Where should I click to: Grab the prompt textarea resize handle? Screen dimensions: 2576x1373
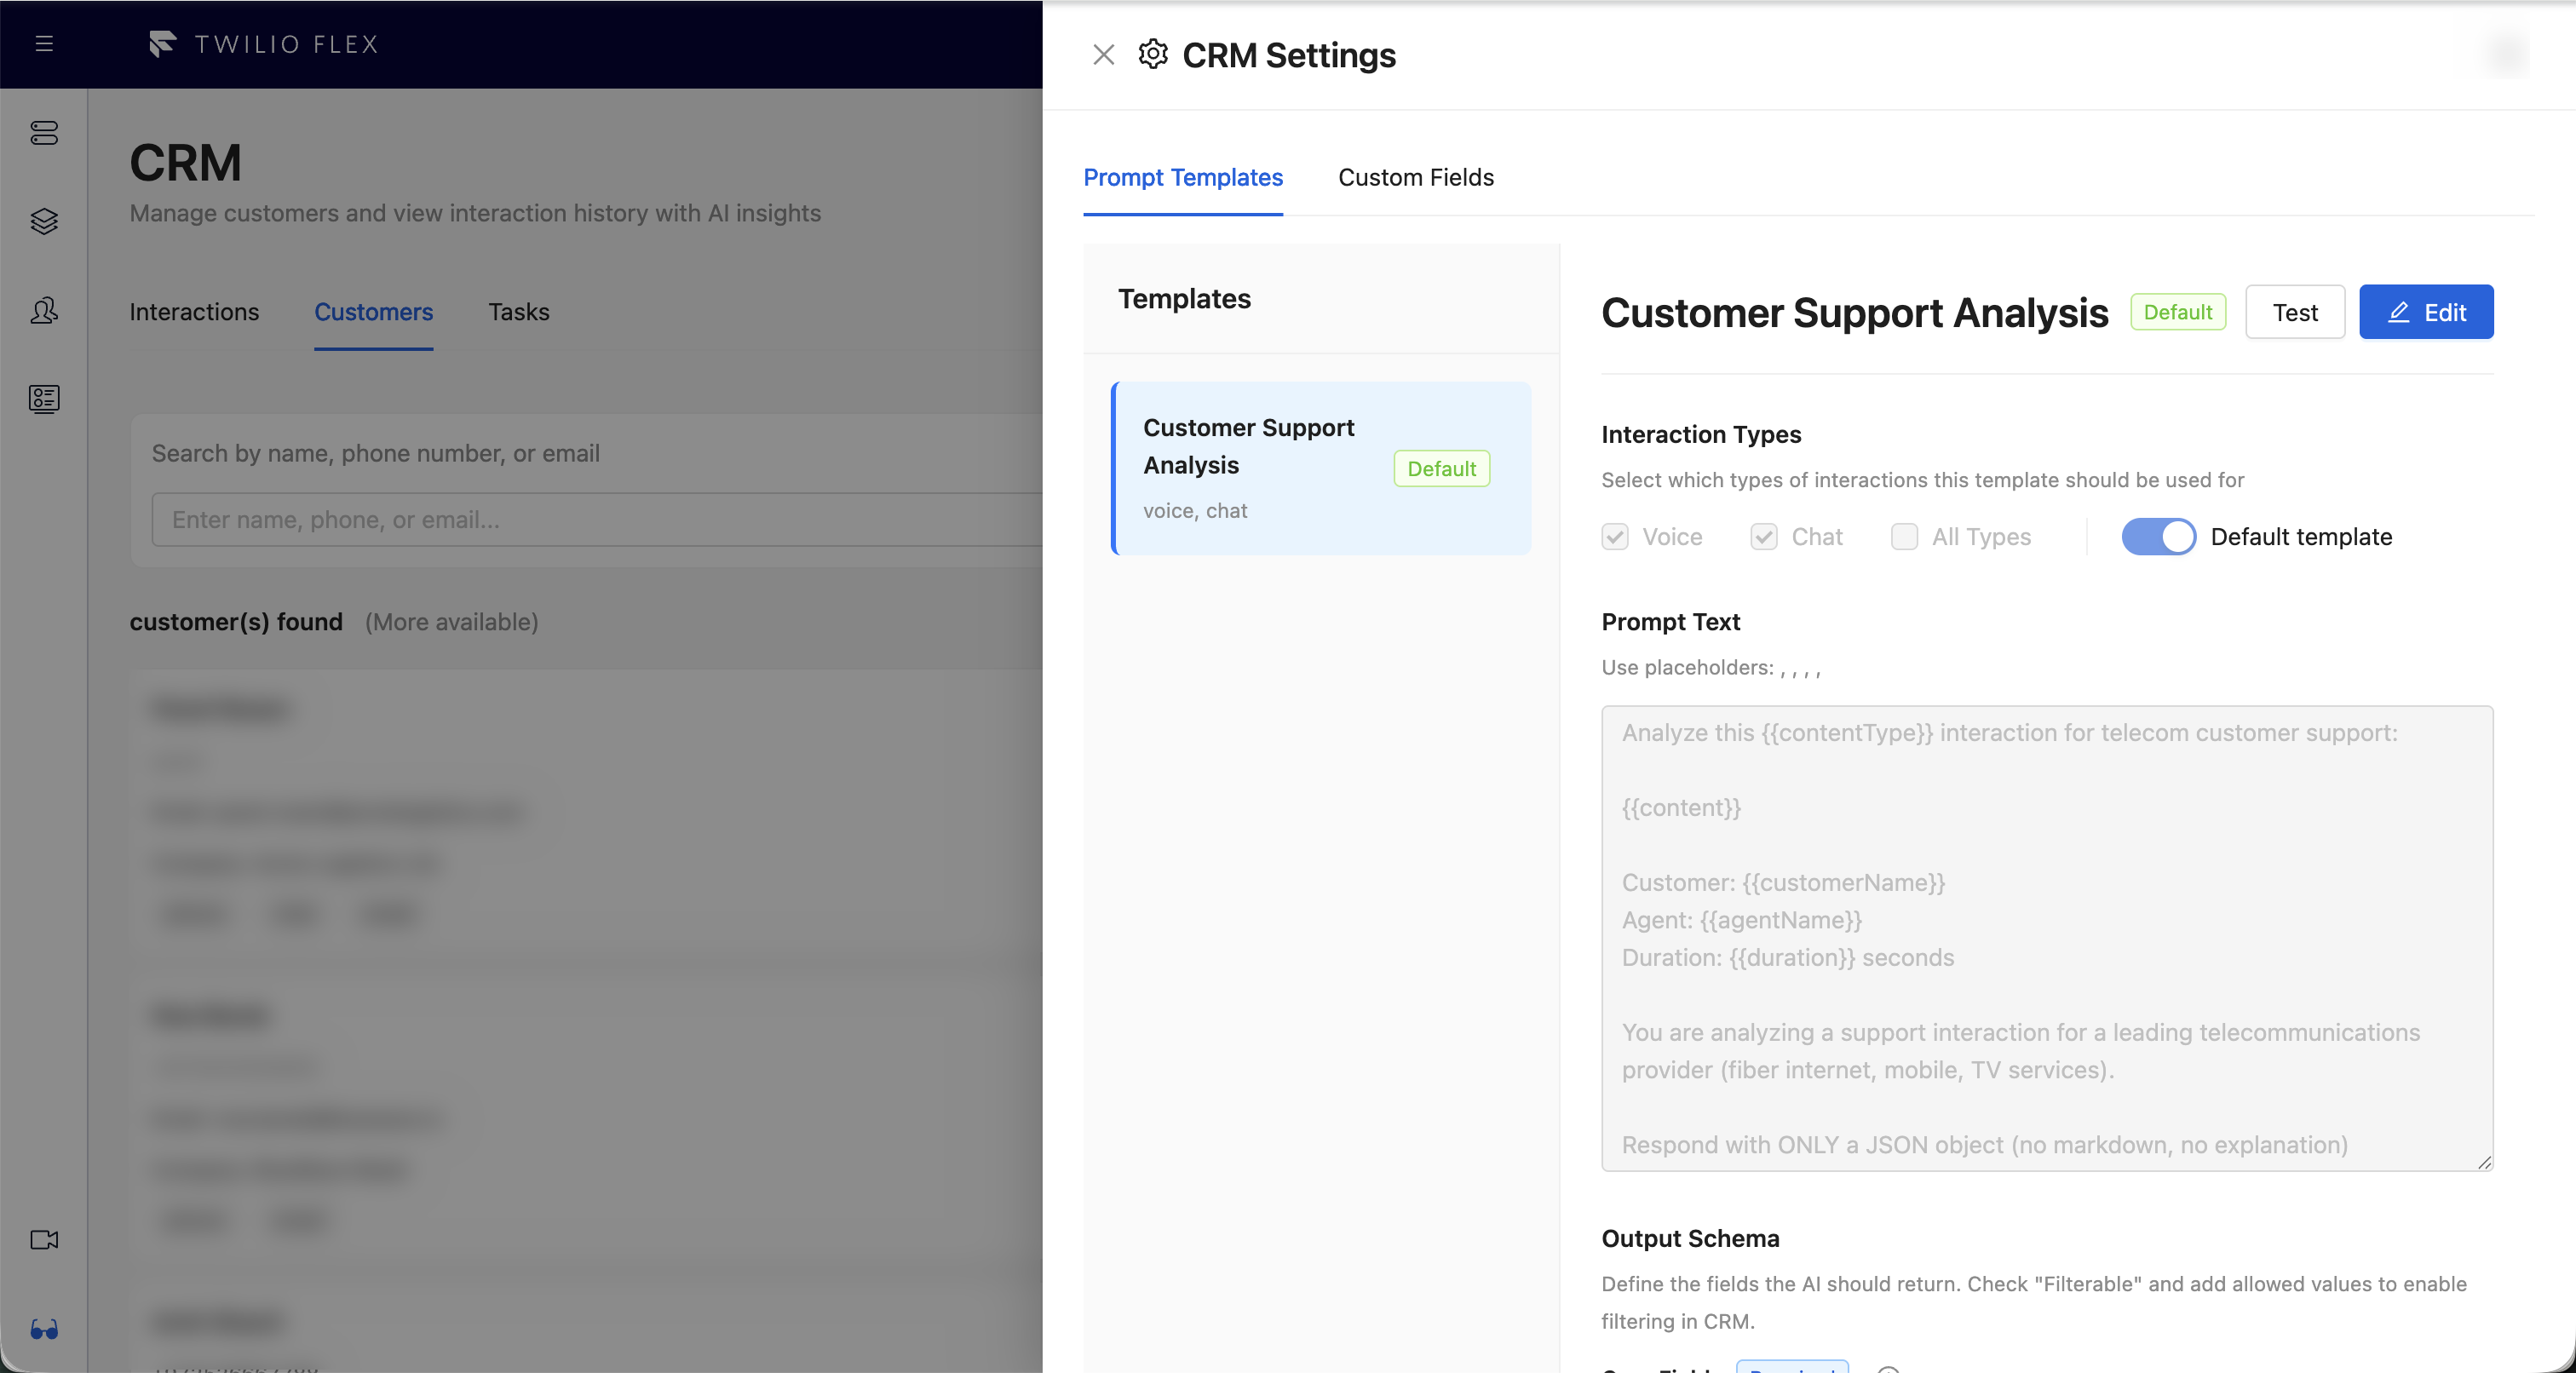2484,1162
